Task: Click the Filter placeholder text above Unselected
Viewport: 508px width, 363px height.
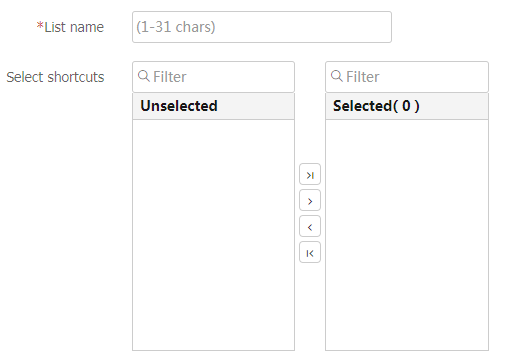Action: tap(170, 77)
